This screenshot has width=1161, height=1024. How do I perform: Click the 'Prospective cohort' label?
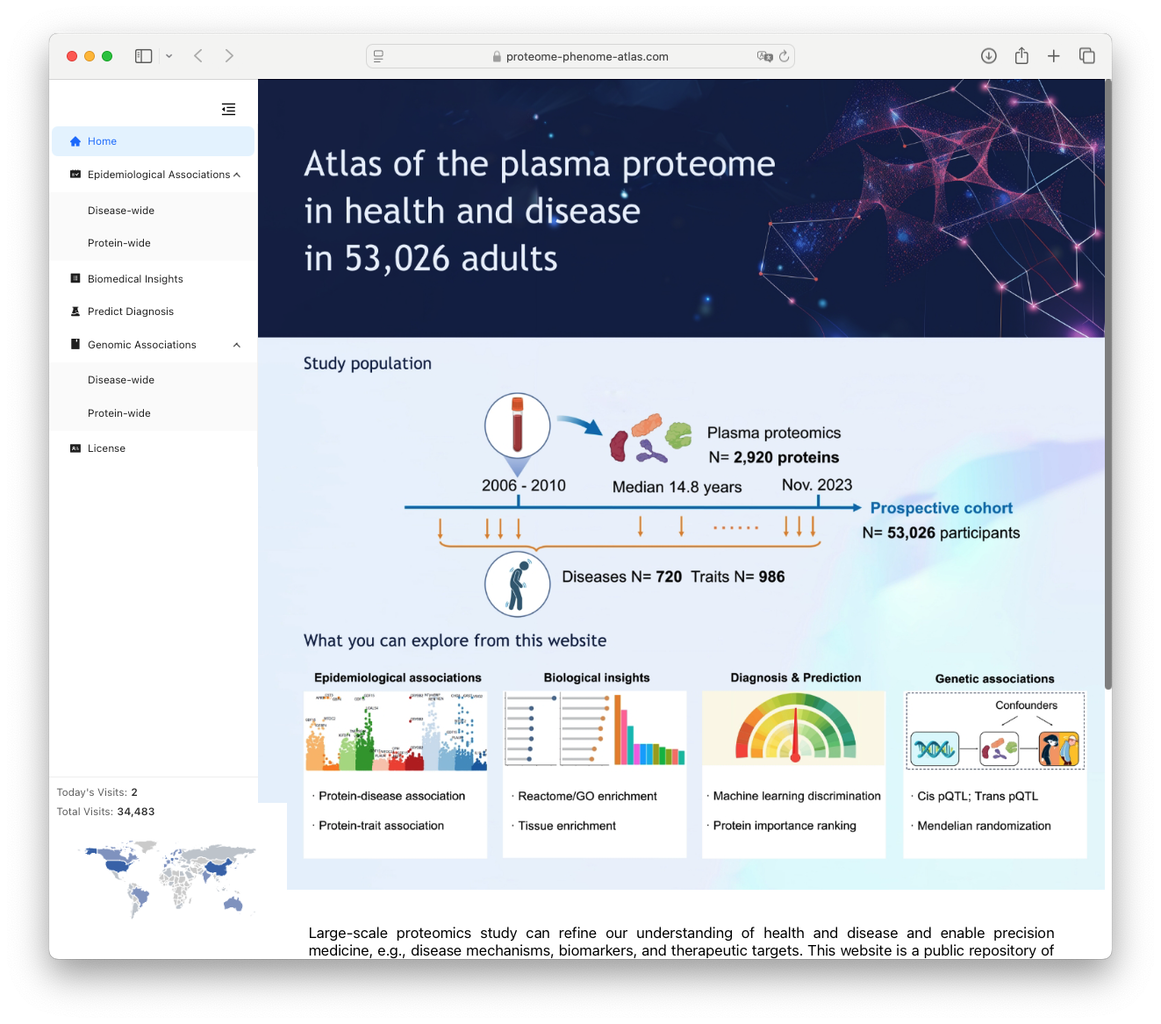tap(941, 508)
